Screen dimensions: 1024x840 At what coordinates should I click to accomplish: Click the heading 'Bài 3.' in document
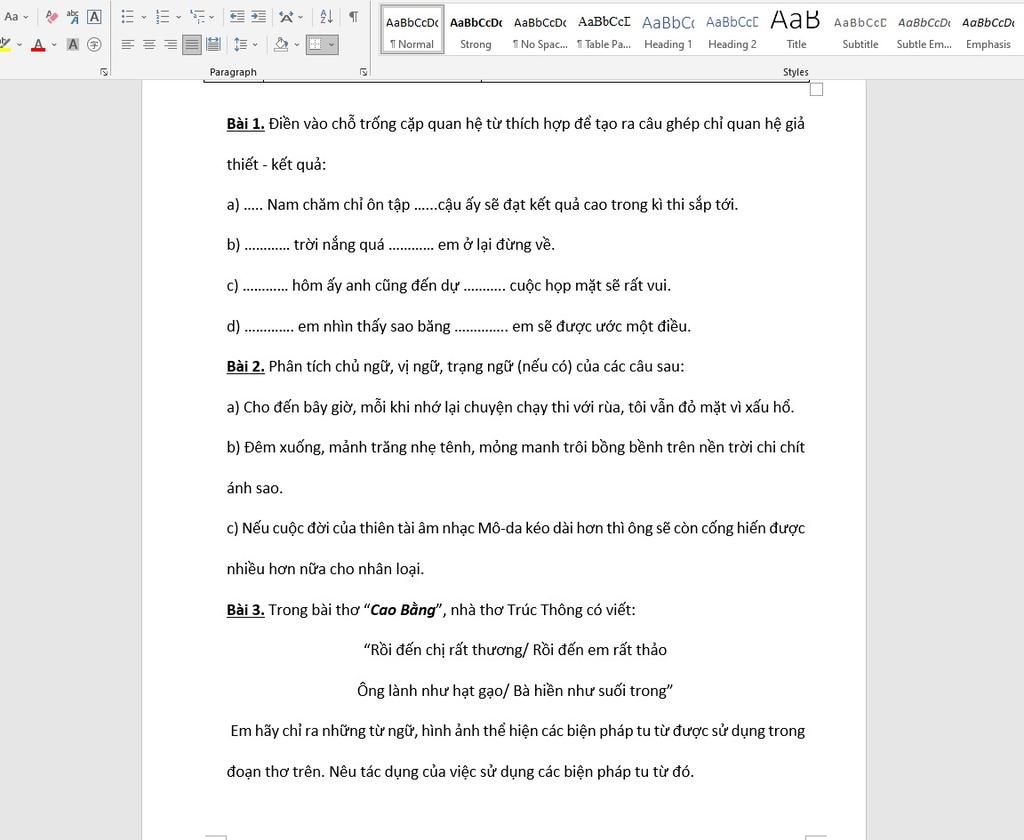[x=246, y=609]
